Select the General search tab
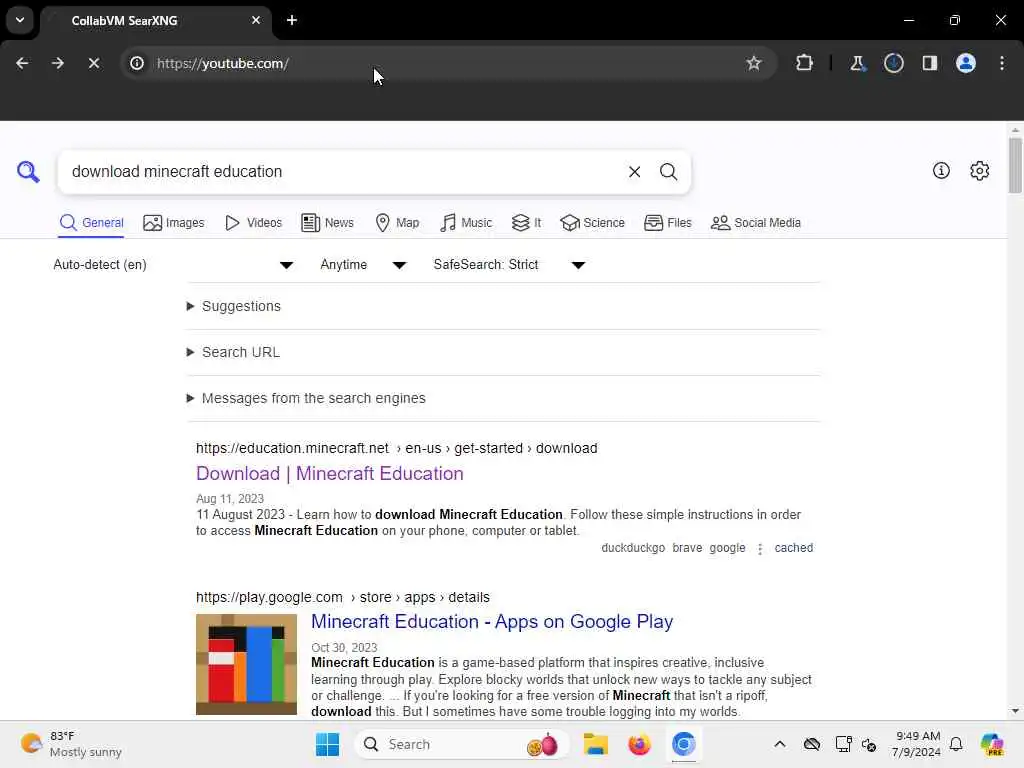 coord(91,223)
